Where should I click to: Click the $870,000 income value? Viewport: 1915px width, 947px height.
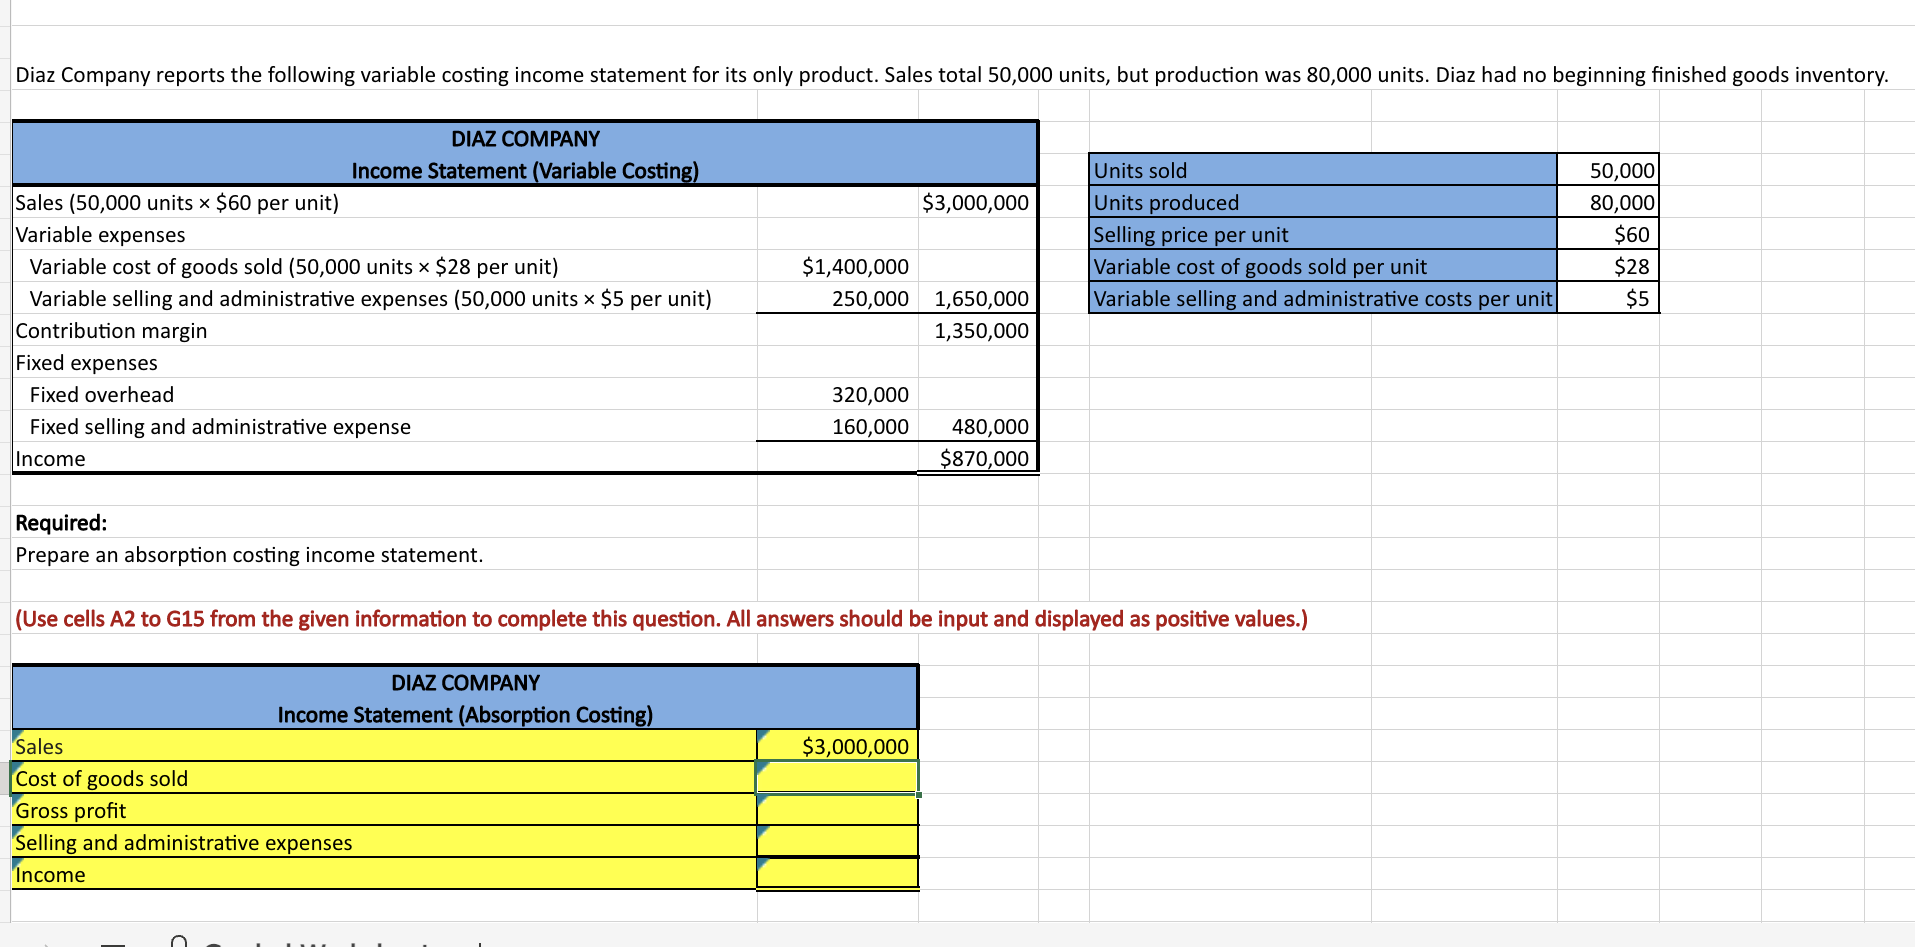coord(984,459)
